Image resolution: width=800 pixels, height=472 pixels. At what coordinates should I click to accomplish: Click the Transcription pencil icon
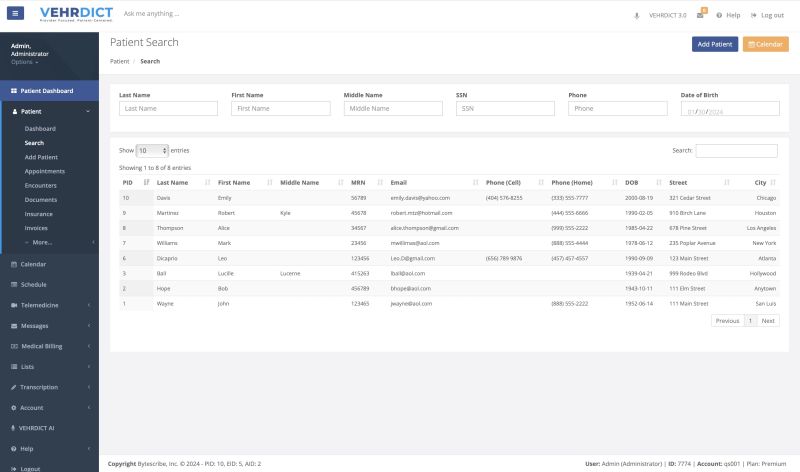[14, 387]
